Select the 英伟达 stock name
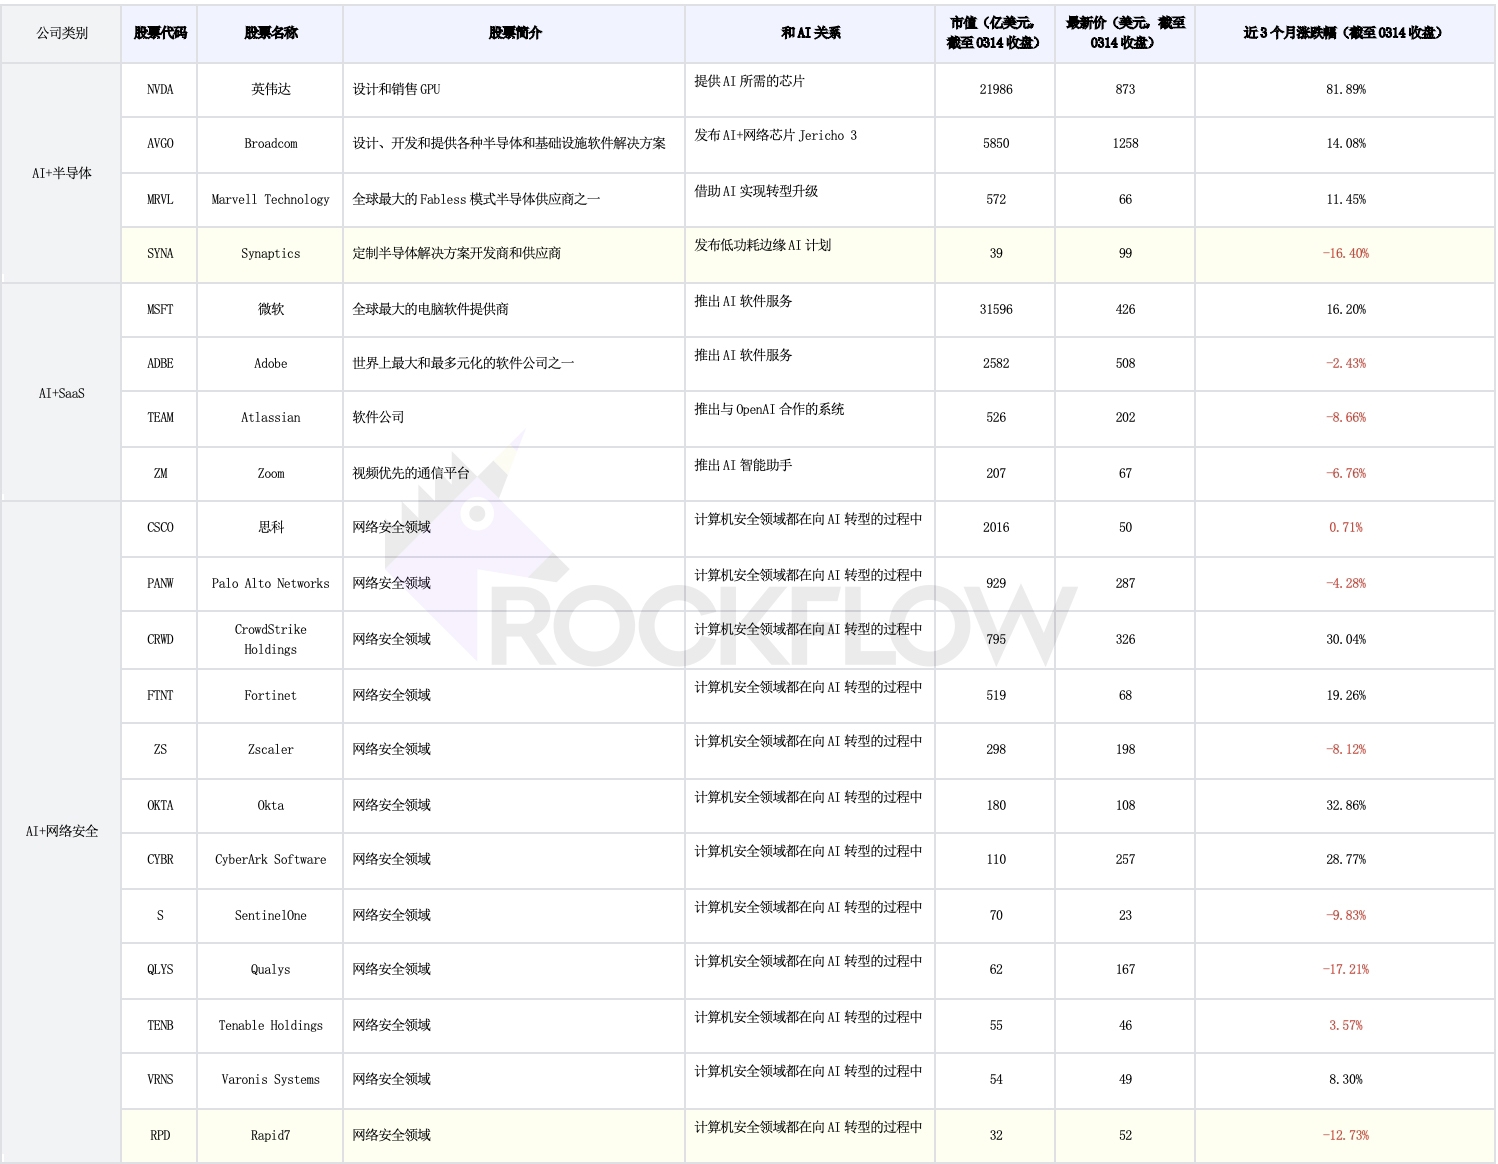The image size is (1498, 1164). coord(271,89)
